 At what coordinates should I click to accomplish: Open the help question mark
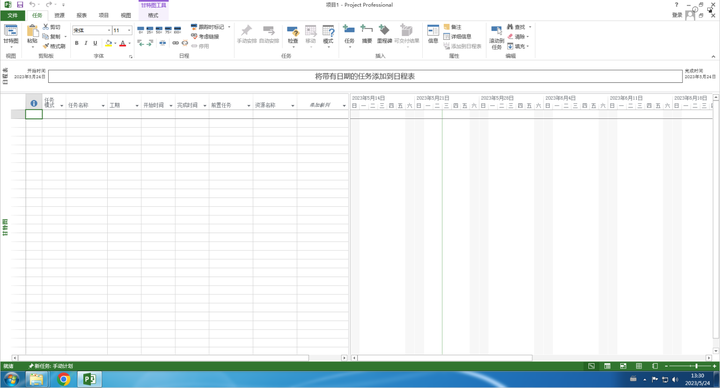point(676,5)
